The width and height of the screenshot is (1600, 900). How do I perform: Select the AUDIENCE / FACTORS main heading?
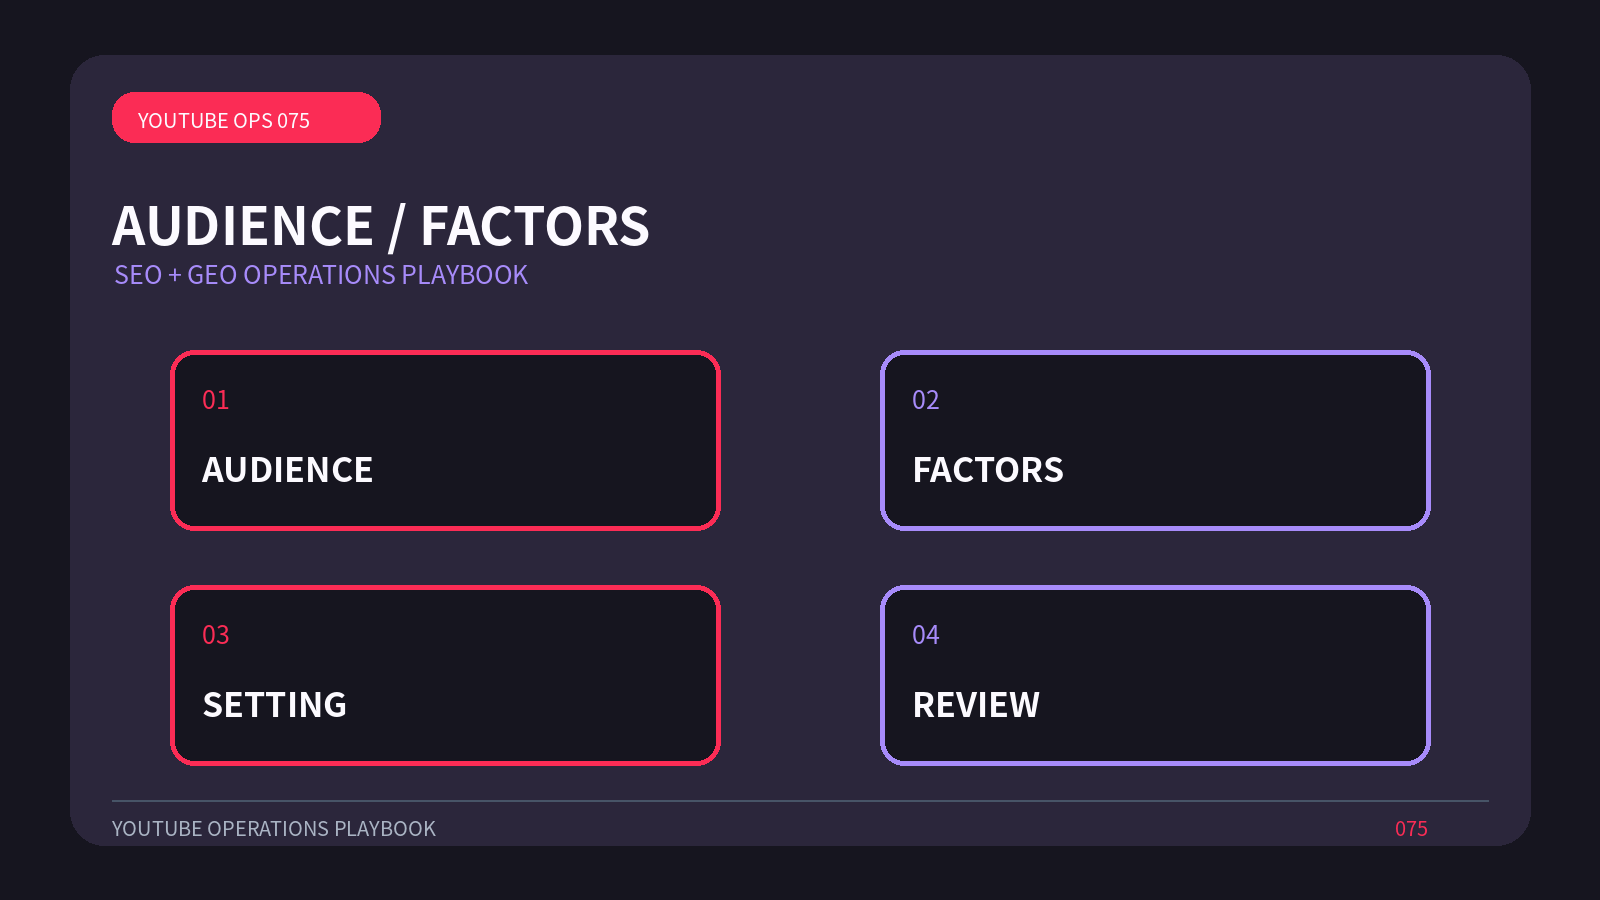[x=381, y=226]
